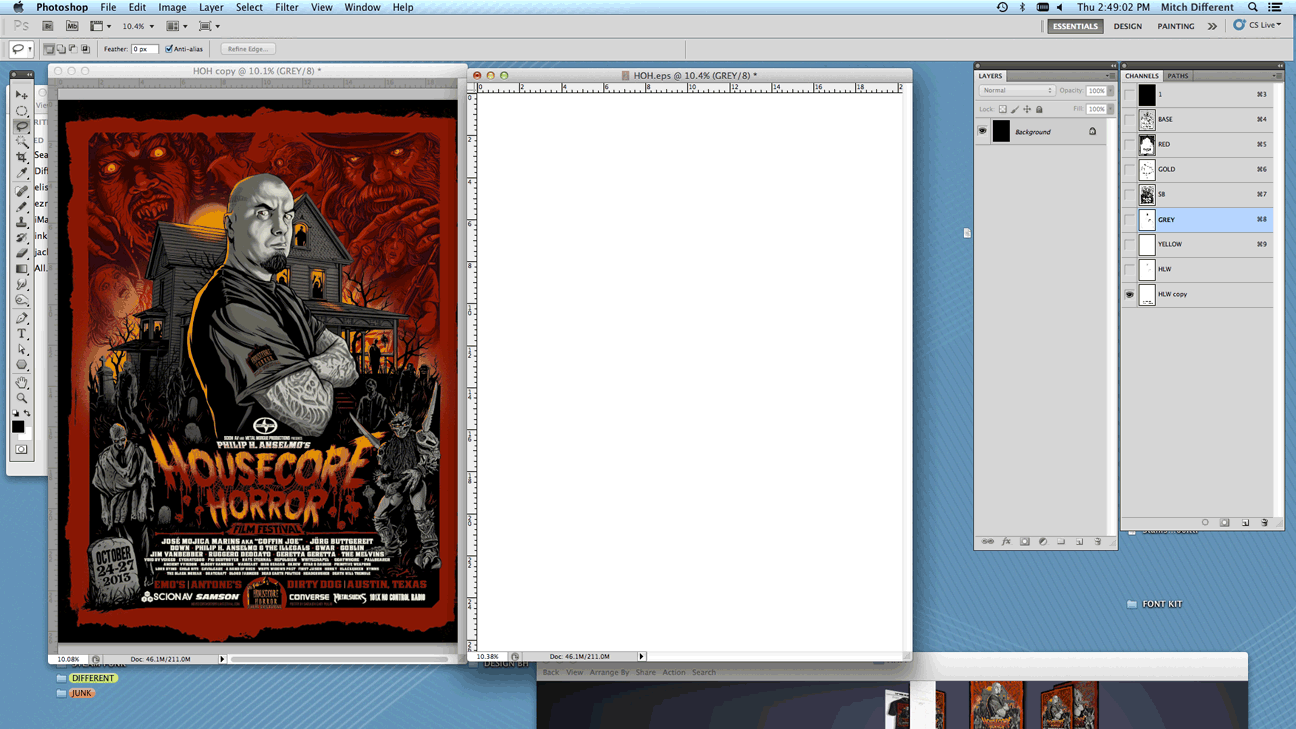The height and width of the screenshot is (729, 1296).
Task: Open the Layer menu
Action: pyautogui.click(x=211, y=7)
